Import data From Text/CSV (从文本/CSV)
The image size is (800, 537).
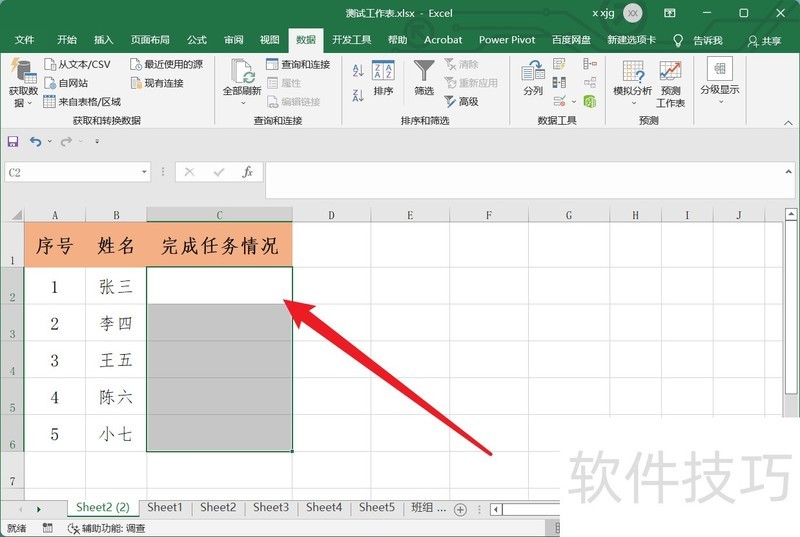(78, 64)
